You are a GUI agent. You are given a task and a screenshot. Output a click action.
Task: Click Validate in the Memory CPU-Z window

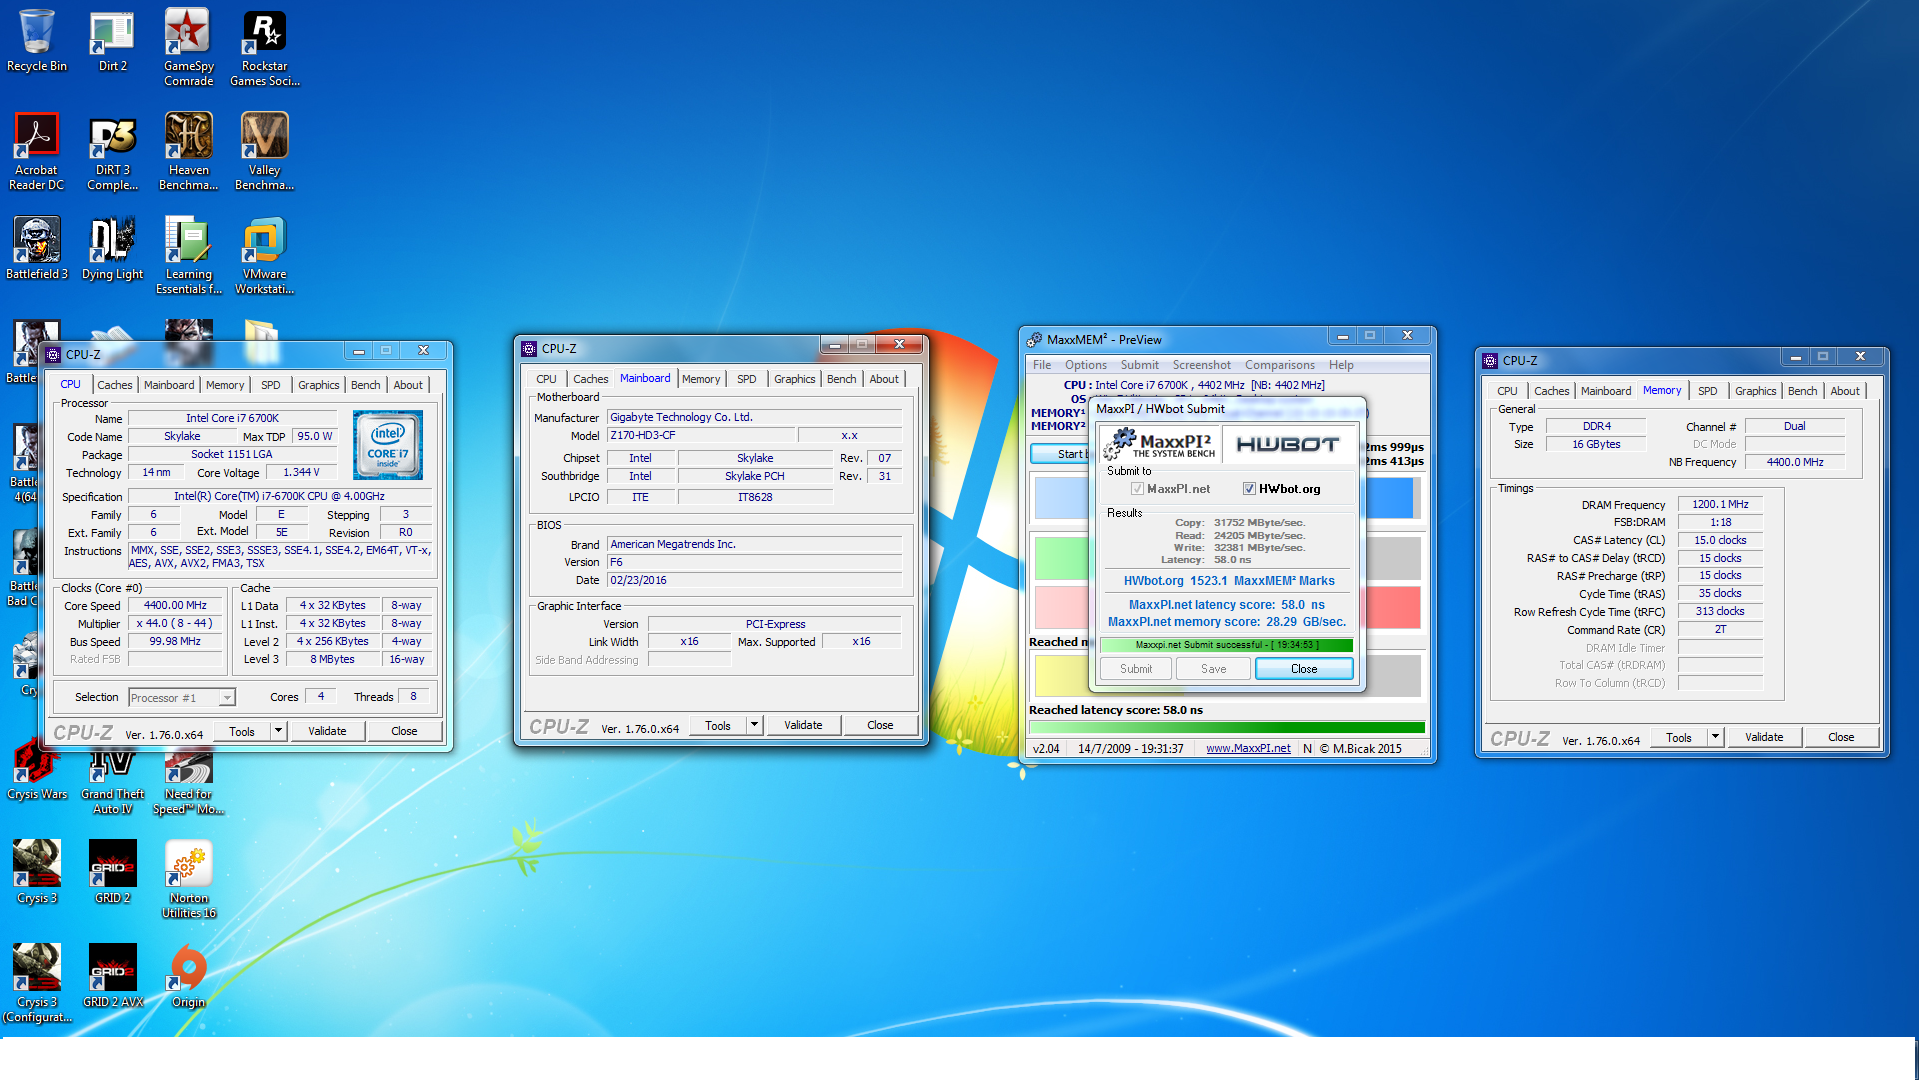coord(1764,737)
